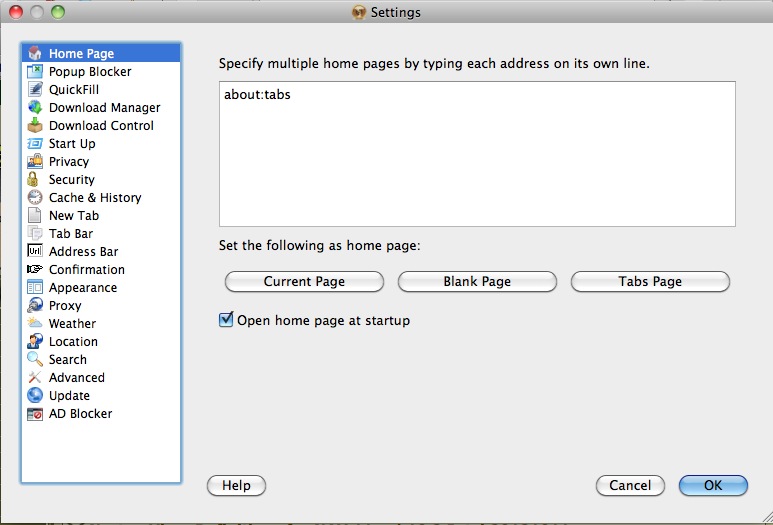Screen dimensions: 773x525
Task: Click the Popup Blocker icon in sidebar
Action: (x=34, y=72)
